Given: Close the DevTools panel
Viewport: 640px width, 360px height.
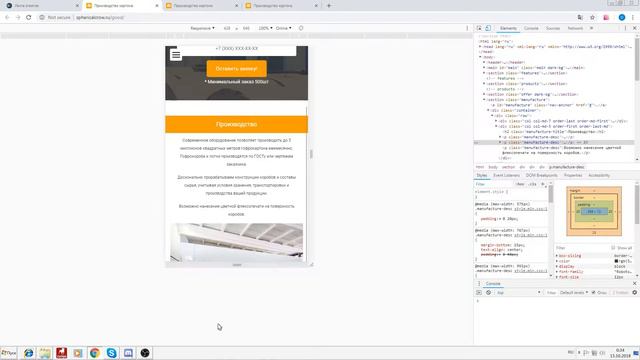Looking at the screenshot, I should tap(635, 28).
